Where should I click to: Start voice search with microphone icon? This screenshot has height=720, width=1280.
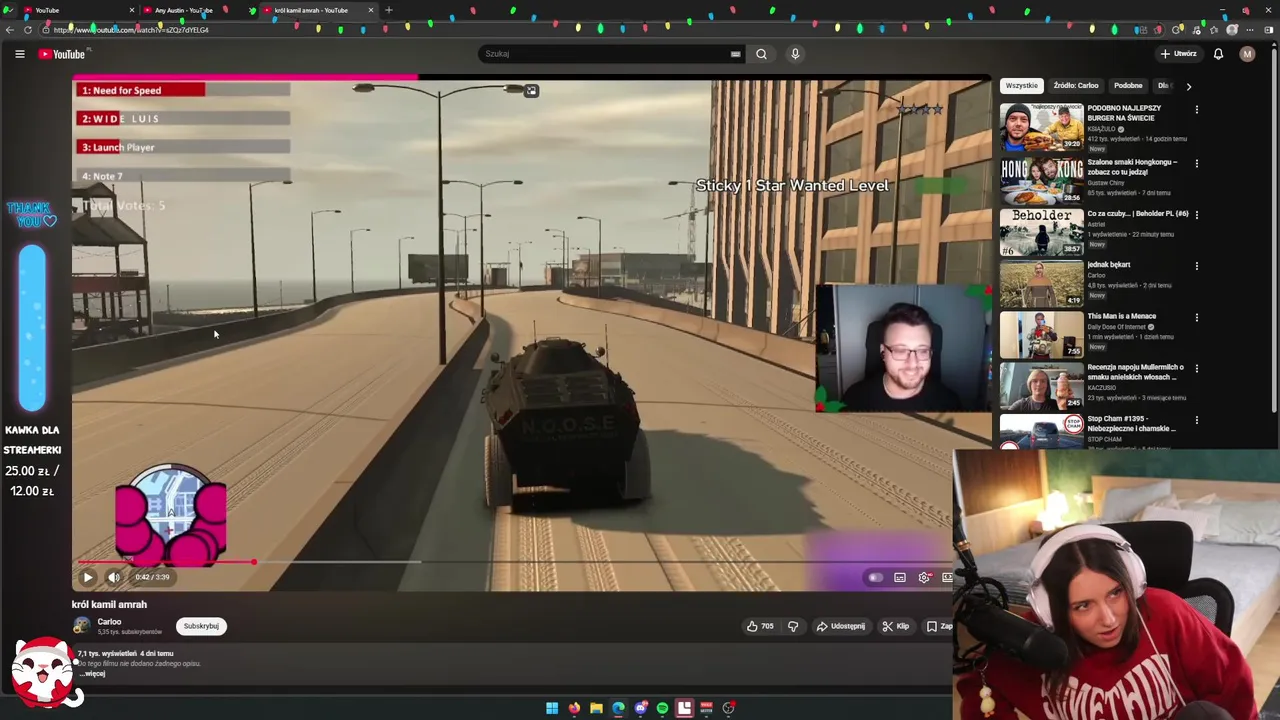[x=795, y=54]
